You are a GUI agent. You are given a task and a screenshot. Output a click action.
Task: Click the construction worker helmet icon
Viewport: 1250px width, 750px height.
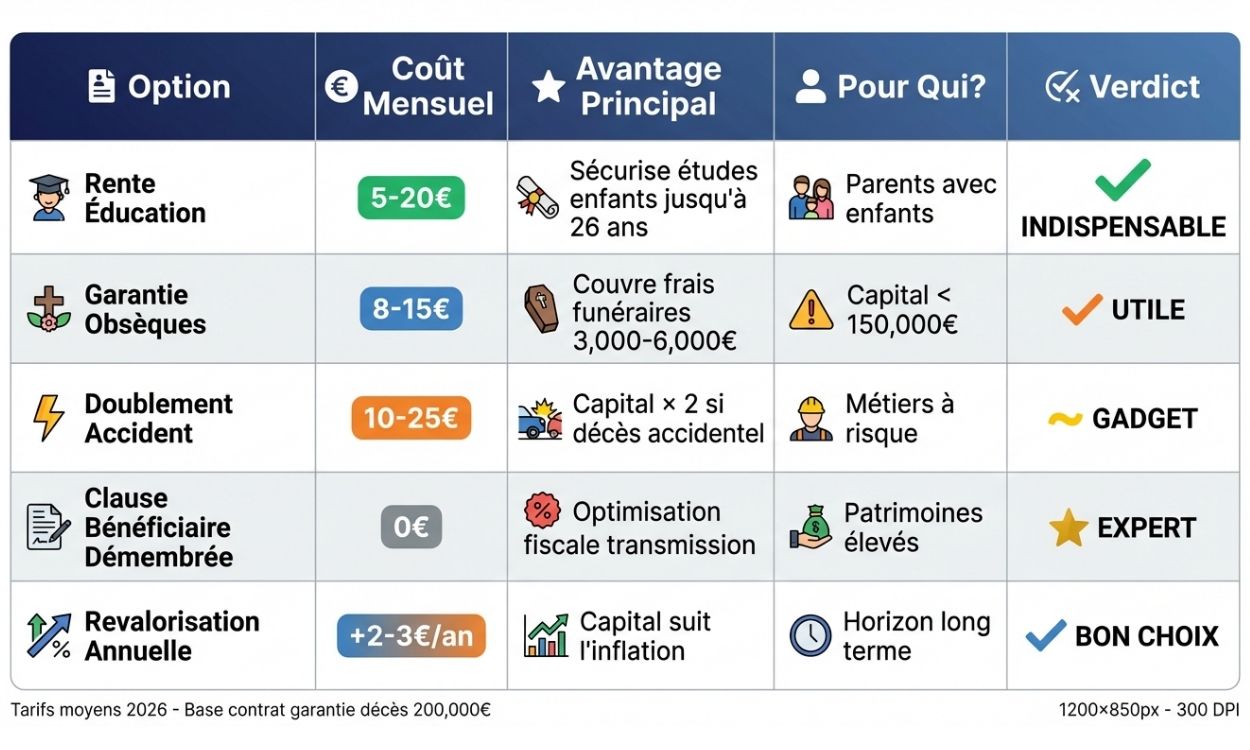point(810,418)
